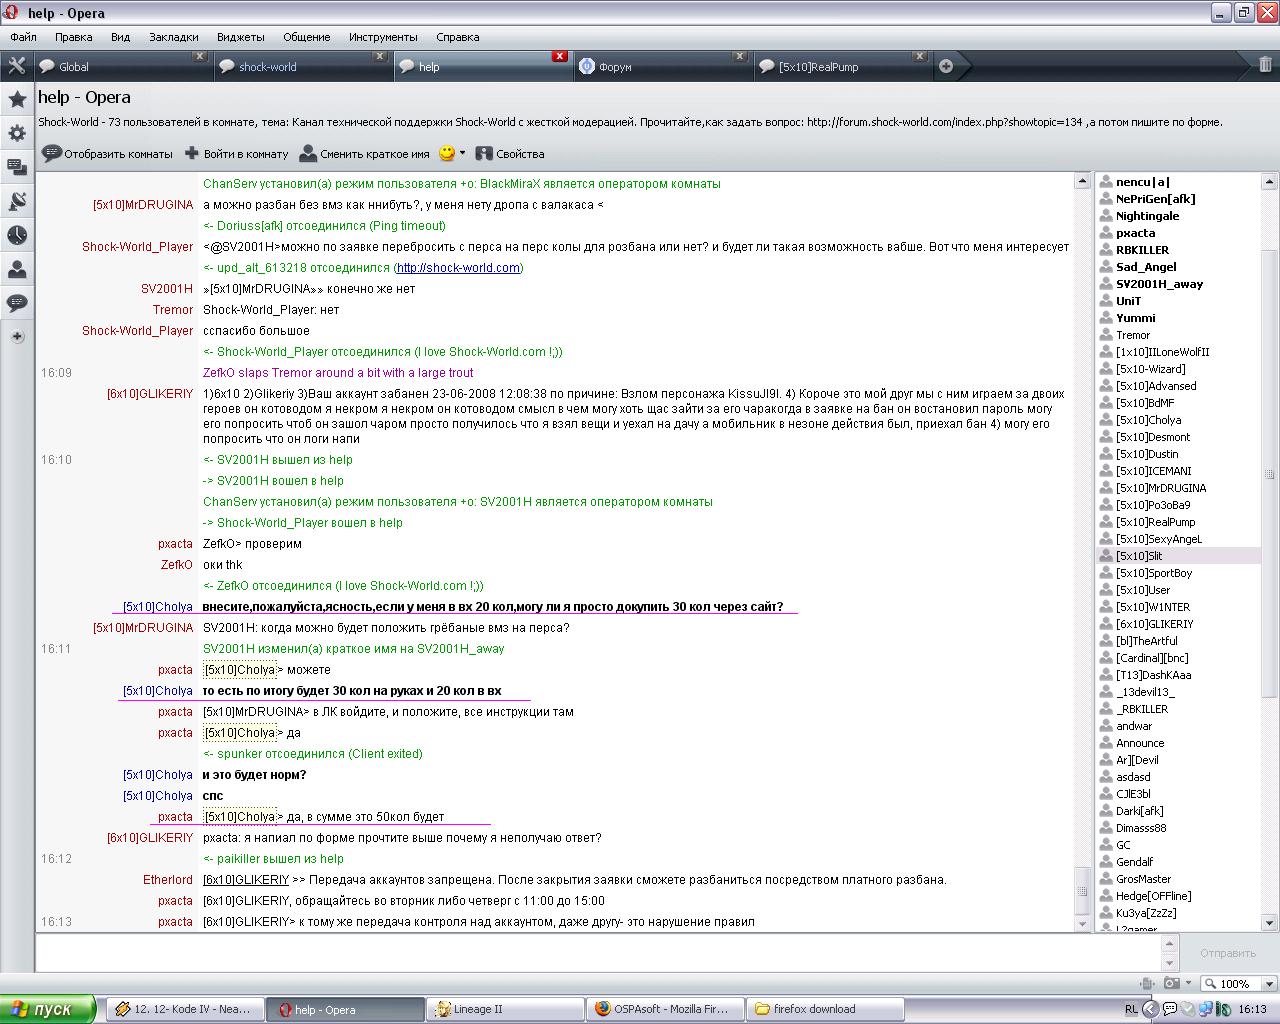Switch to the [5x10]RealPump chat tab
1280x1024 pixels.
click(x=842, y=67)
